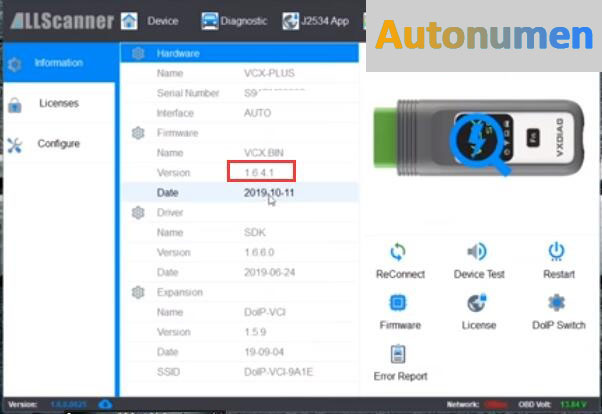Select the SSID value DoIP-VCI-9A1E
This screenshot has width=602, height=414.
[278, 372]
